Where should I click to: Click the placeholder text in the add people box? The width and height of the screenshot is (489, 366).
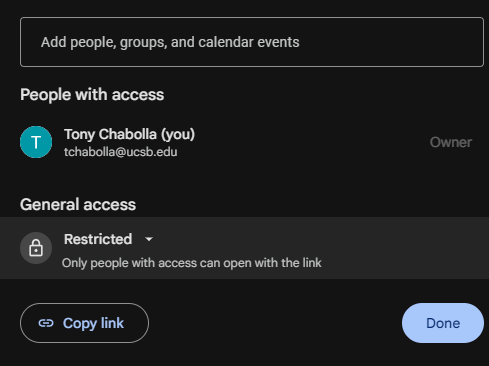pyautogui.click(x=170, y=42)
